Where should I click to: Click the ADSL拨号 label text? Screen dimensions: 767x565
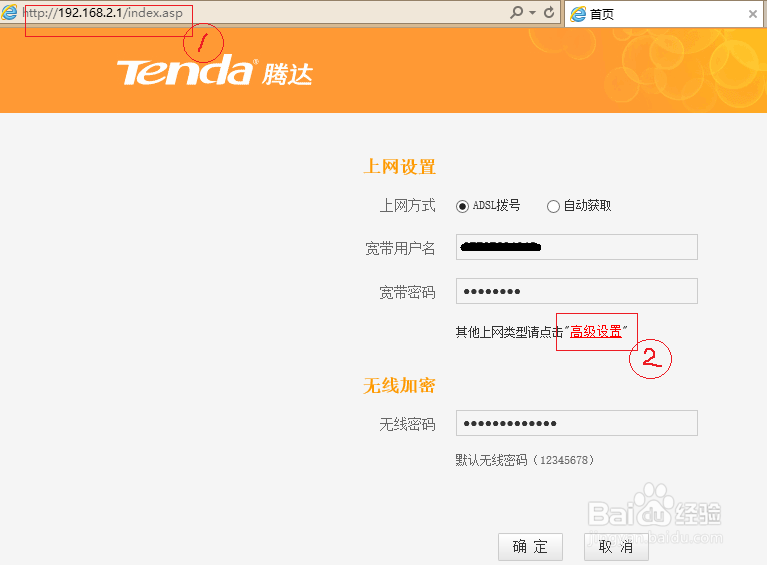pyautogui.click(x=496, y=205)
